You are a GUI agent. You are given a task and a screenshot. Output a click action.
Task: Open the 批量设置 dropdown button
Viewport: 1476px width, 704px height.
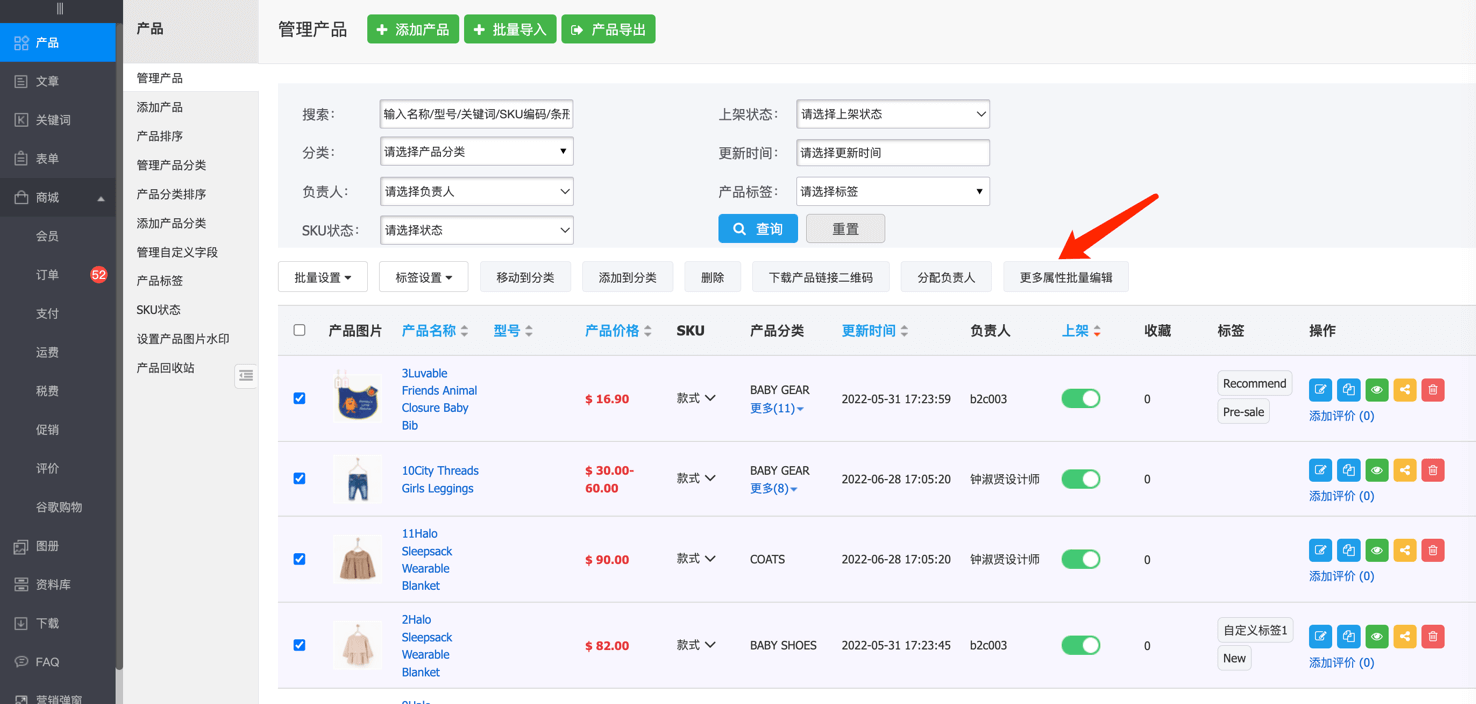pos(322,277)
